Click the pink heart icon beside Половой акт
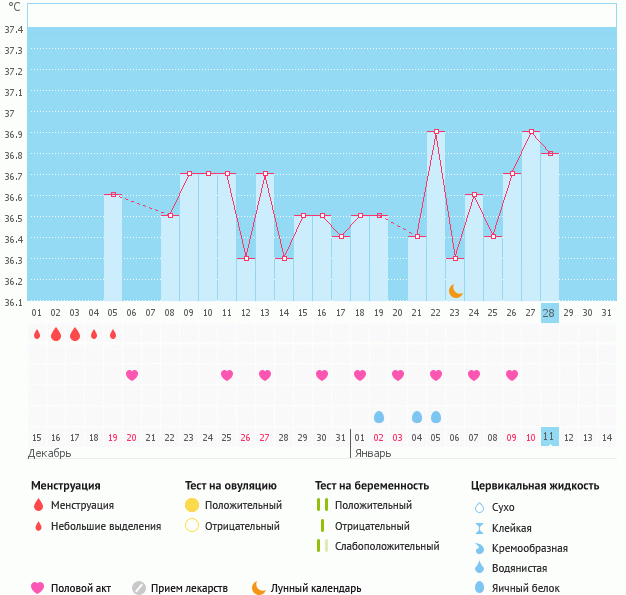Viewport: 626px width, 595px height. pyautogui.click(x=38, y=588)
